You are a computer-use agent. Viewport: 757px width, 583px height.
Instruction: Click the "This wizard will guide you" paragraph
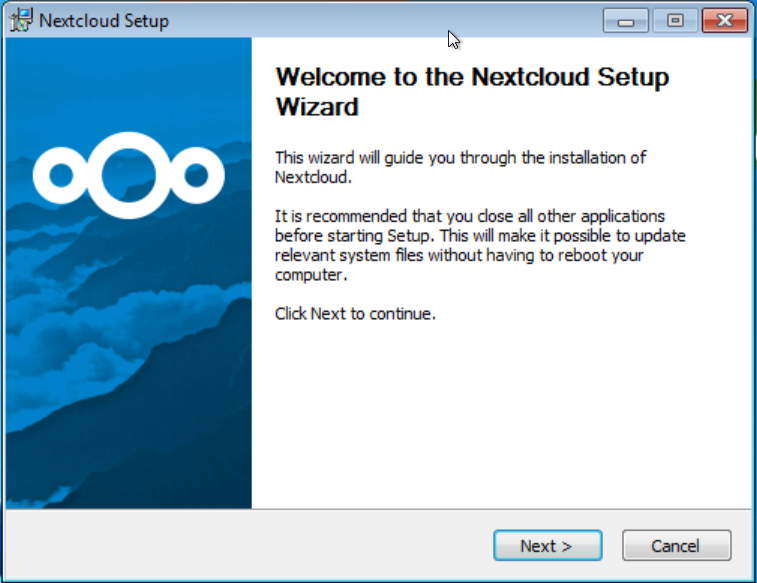461,167
